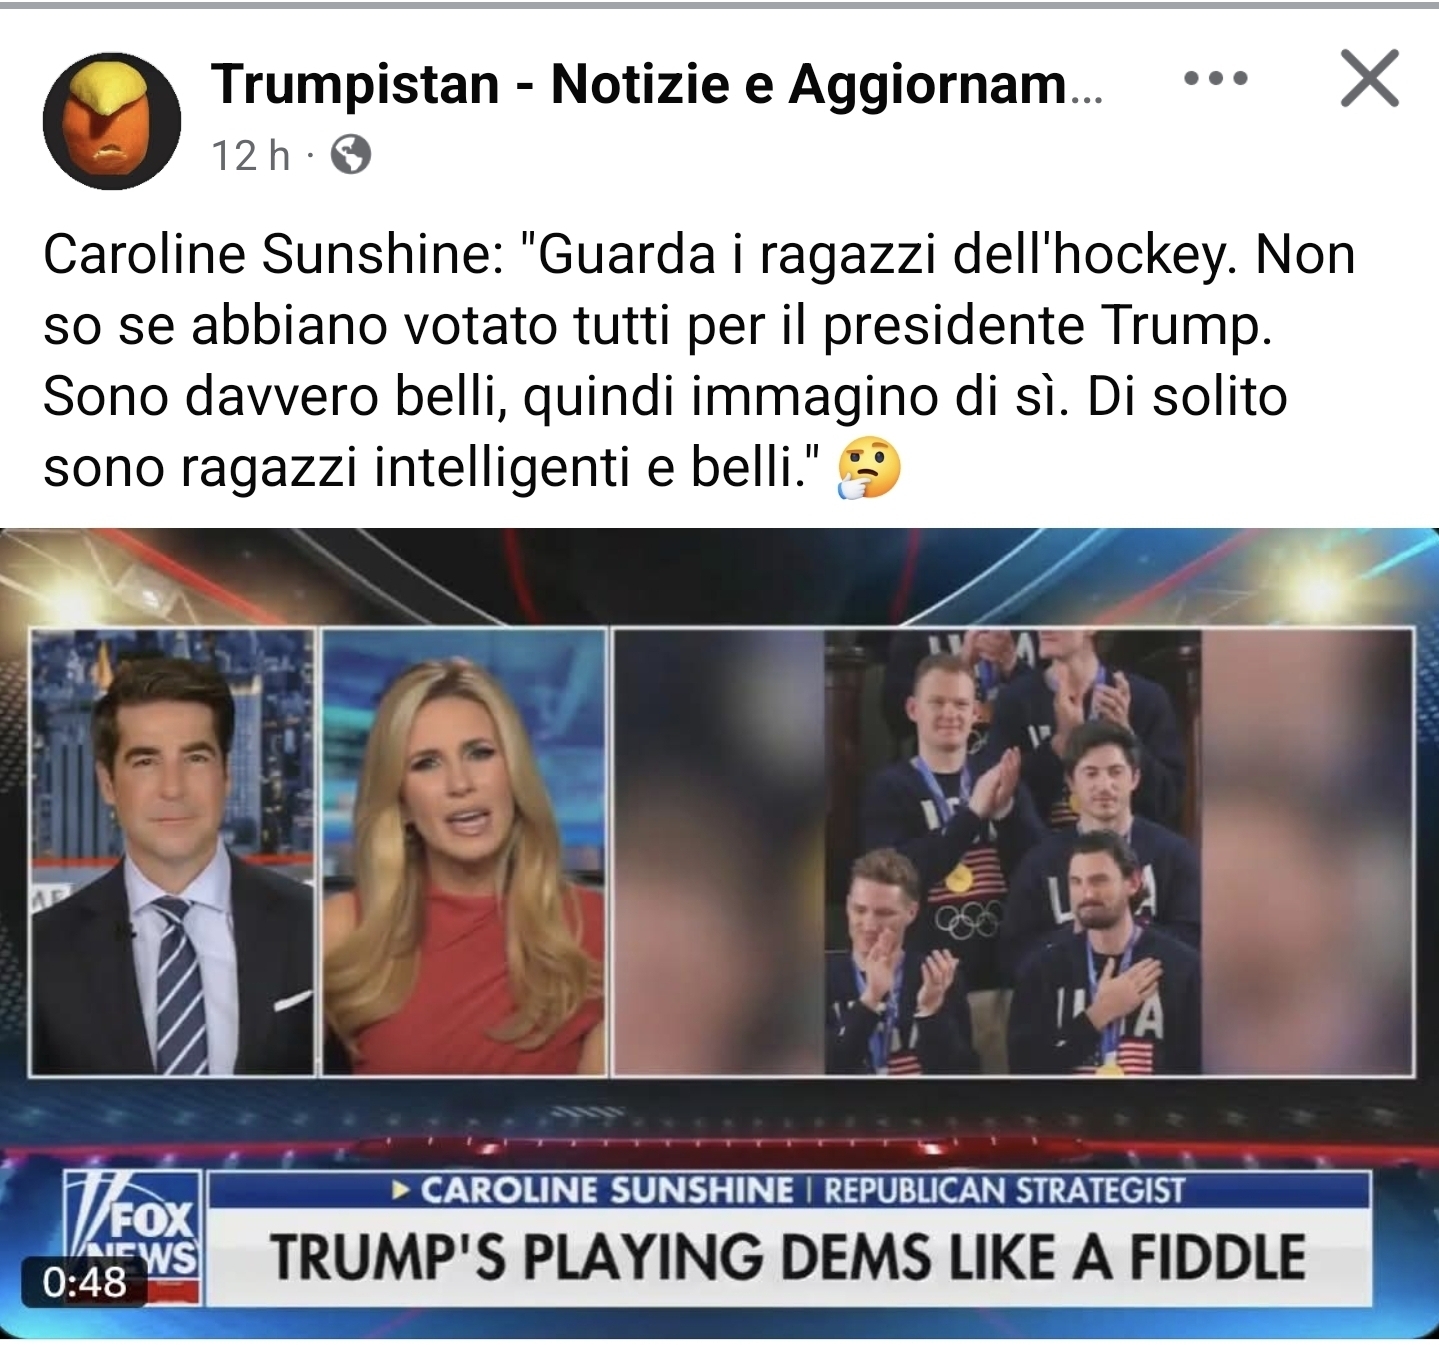Close the post with the X icon

[x=1369, y=79]
